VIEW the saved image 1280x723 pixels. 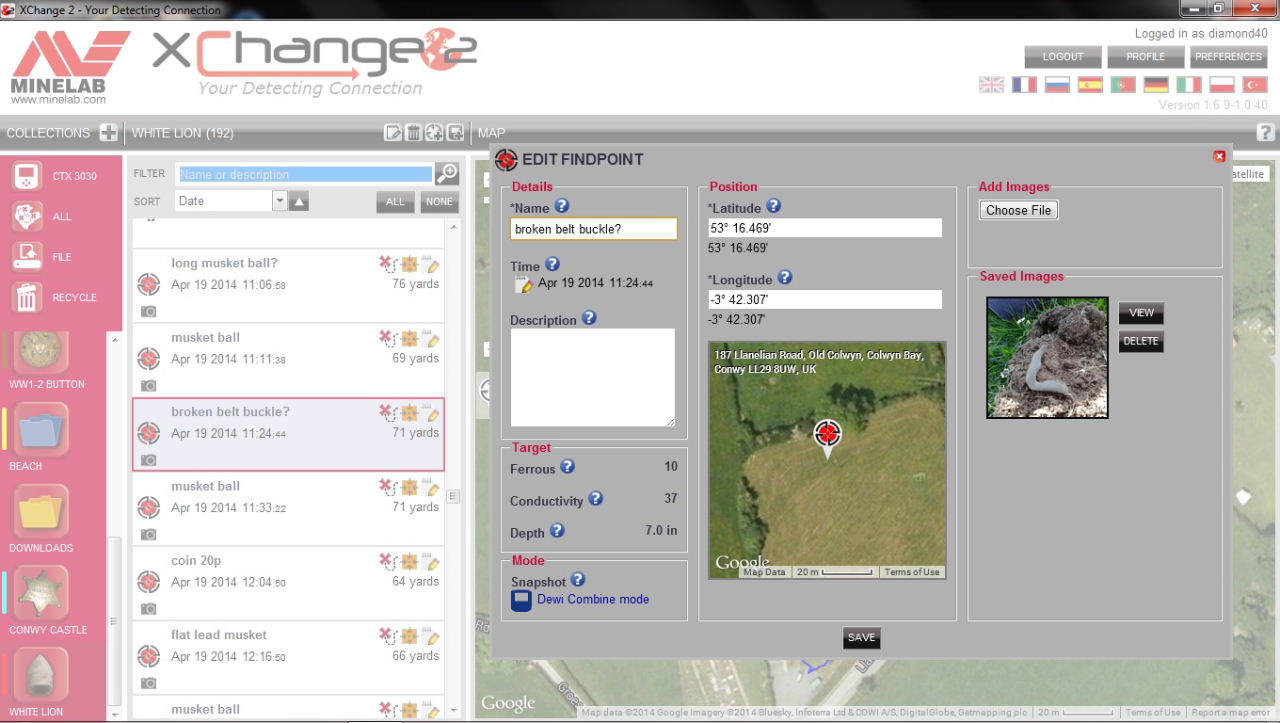pyautogui.click(x=1141, y=313)
